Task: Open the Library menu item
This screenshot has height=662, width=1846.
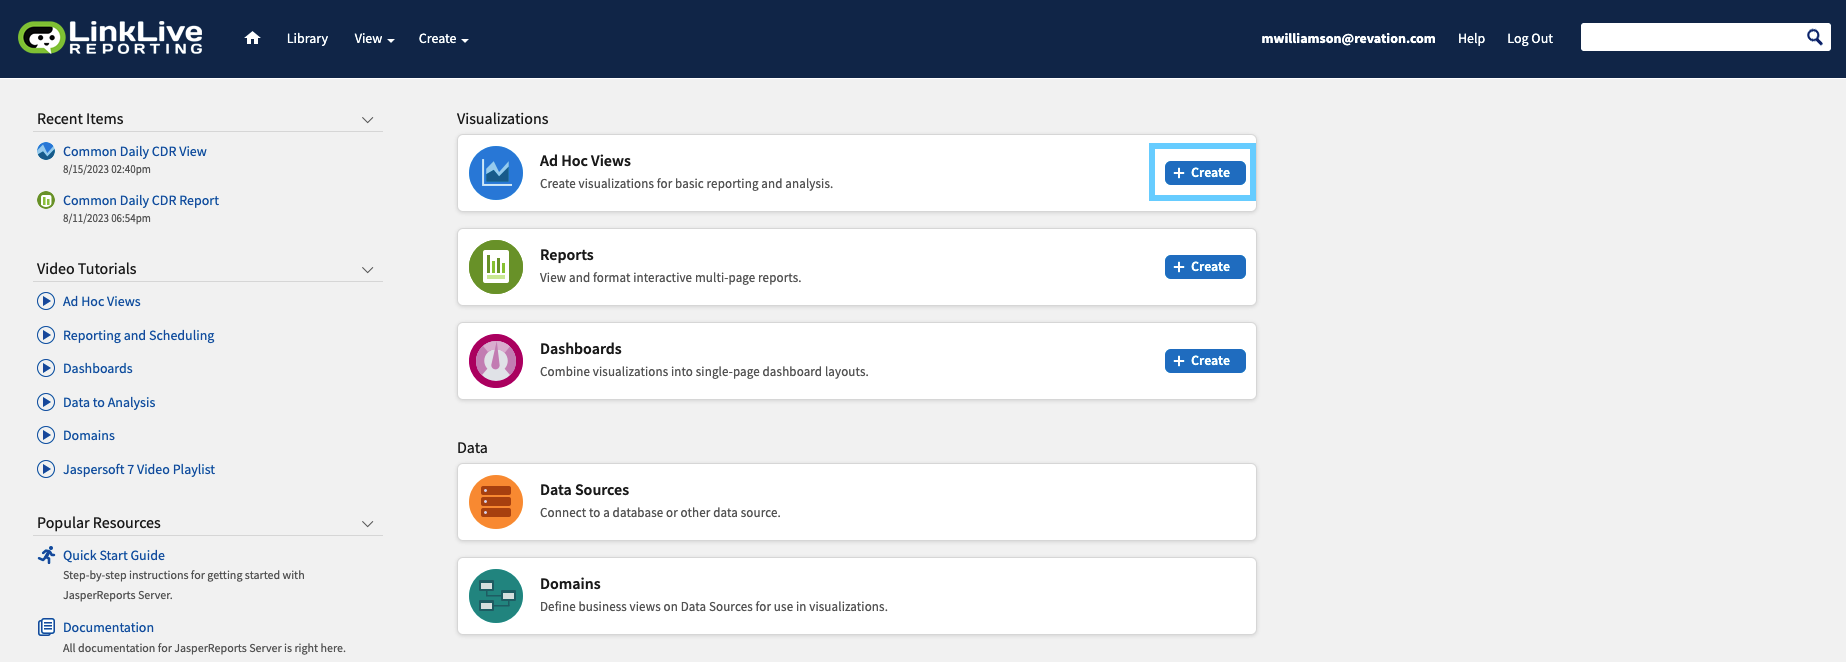Action: pyautogui.click(x=307, y=39)
